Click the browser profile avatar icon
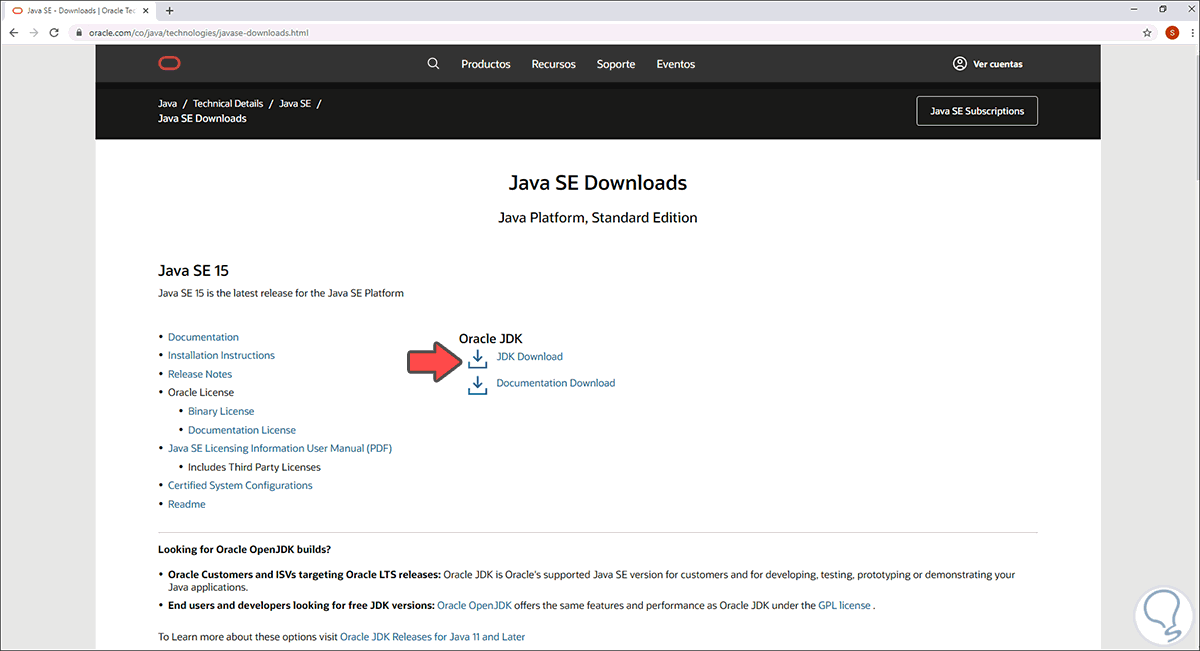Screen dimensions: 1200x651 1171,32
